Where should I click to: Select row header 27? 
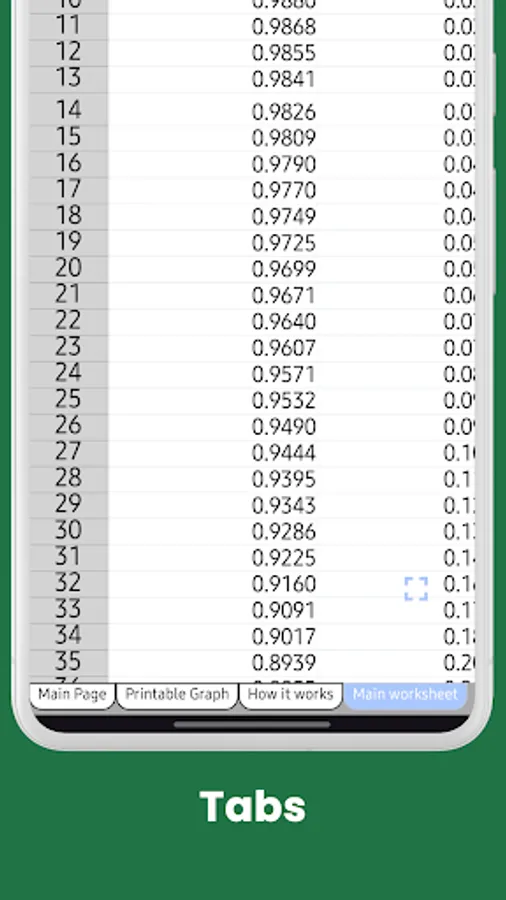point(68,453)
